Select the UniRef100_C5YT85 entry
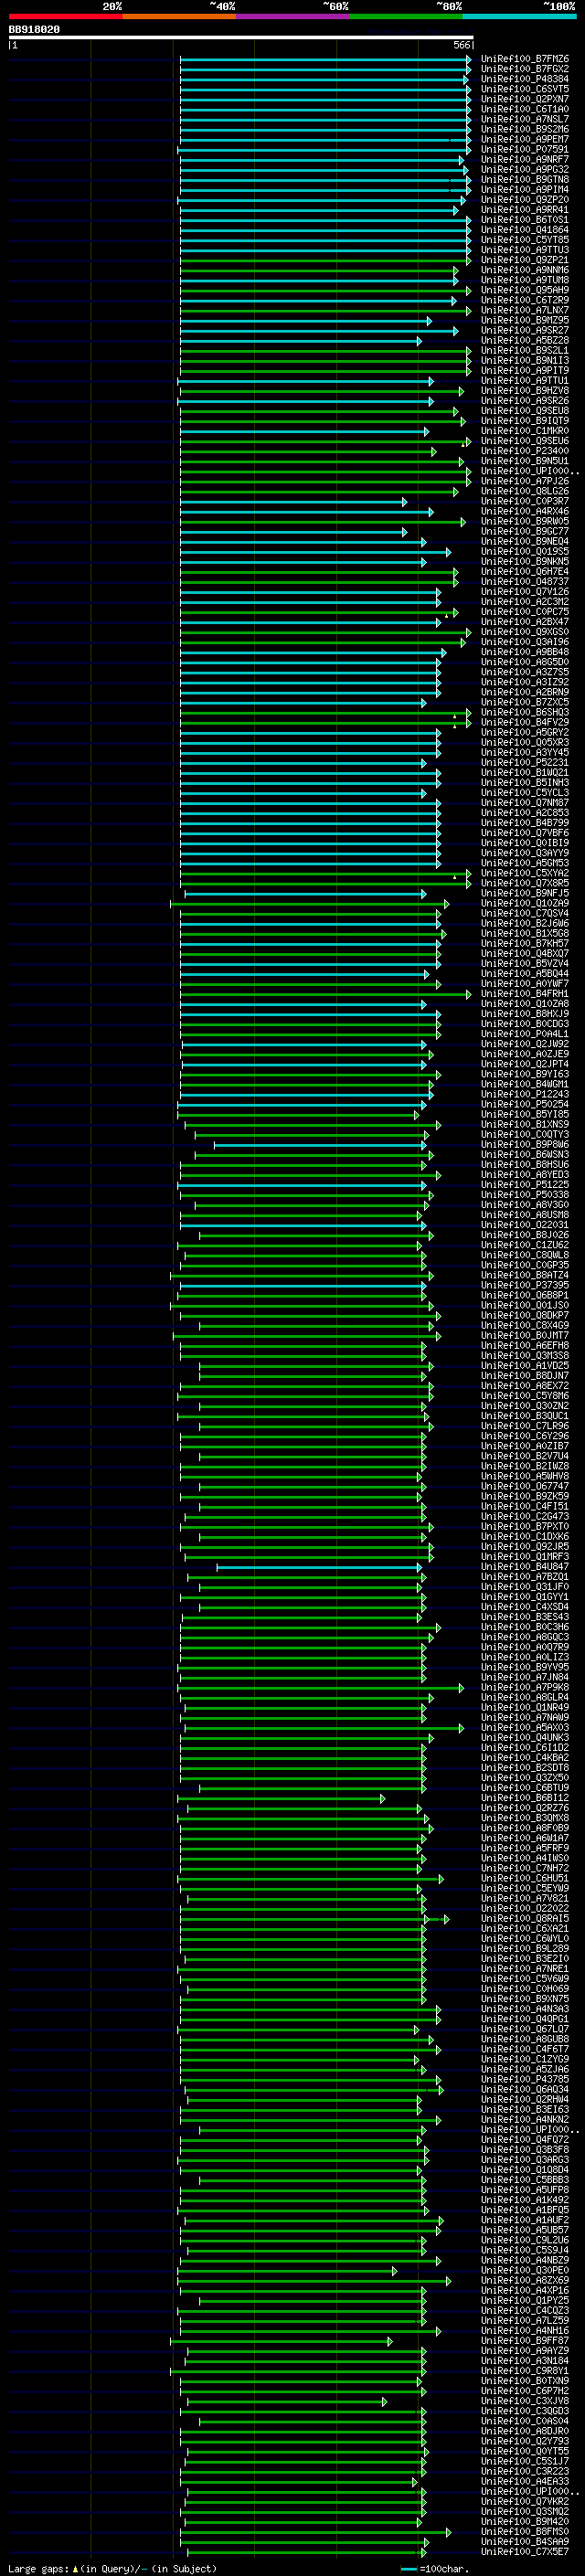 [525, 240]
